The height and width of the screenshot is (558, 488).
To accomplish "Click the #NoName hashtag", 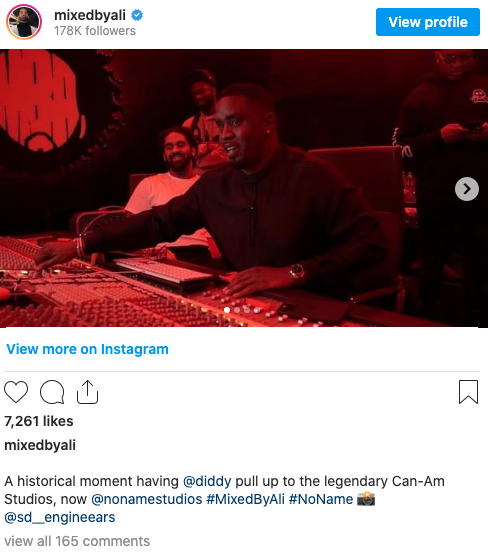I will tap(321, 499).
